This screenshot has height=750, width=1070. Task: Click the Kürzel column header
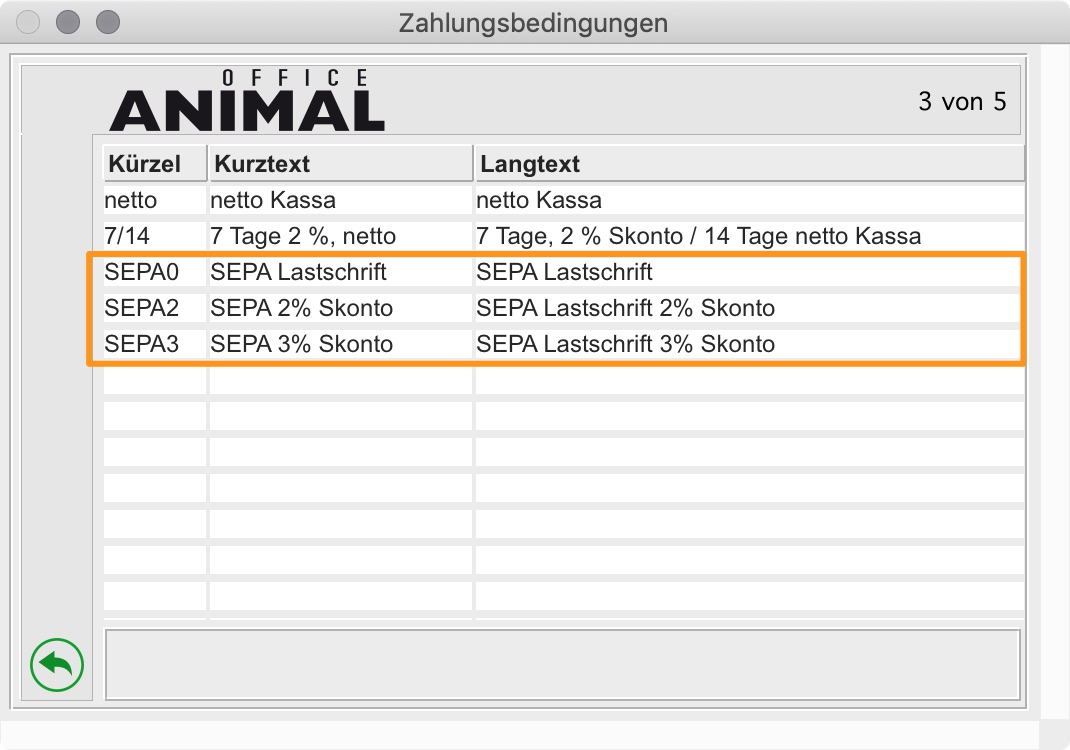[x=154, y=163]
